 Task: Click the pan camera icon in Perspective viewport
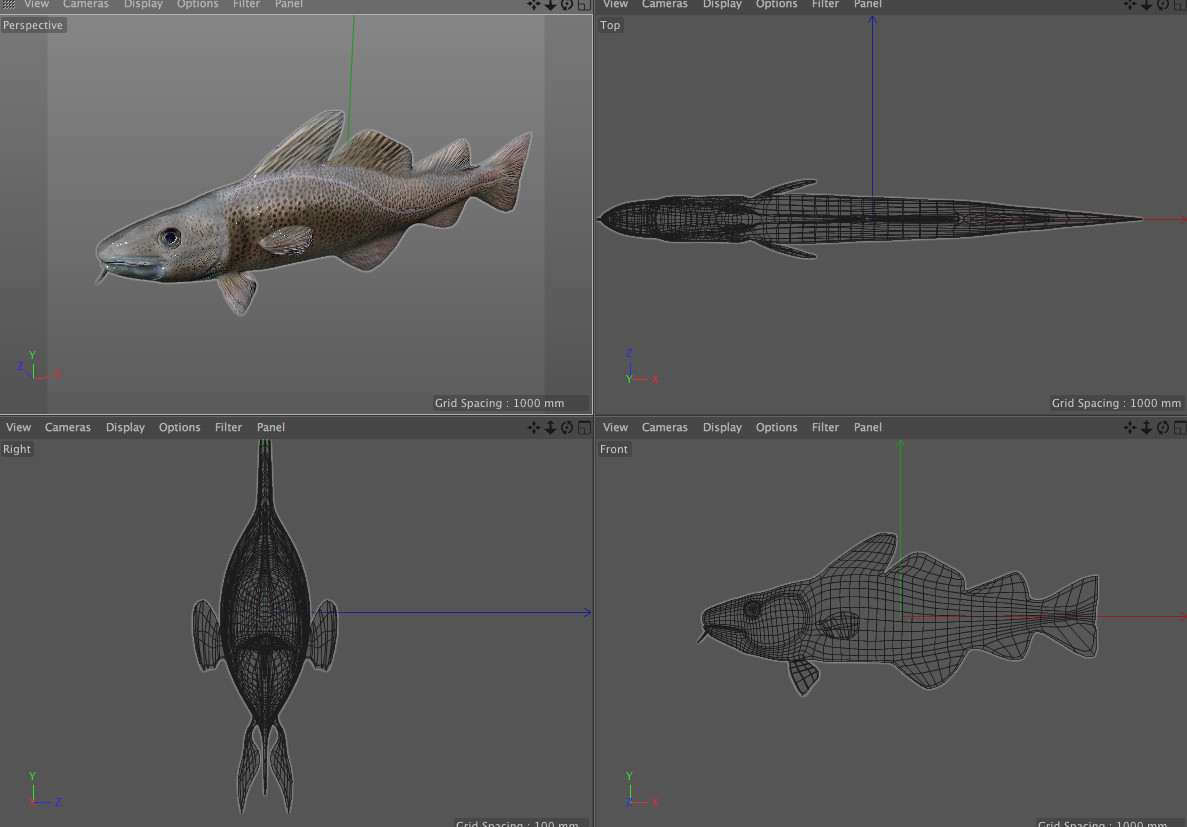[534, 5]
